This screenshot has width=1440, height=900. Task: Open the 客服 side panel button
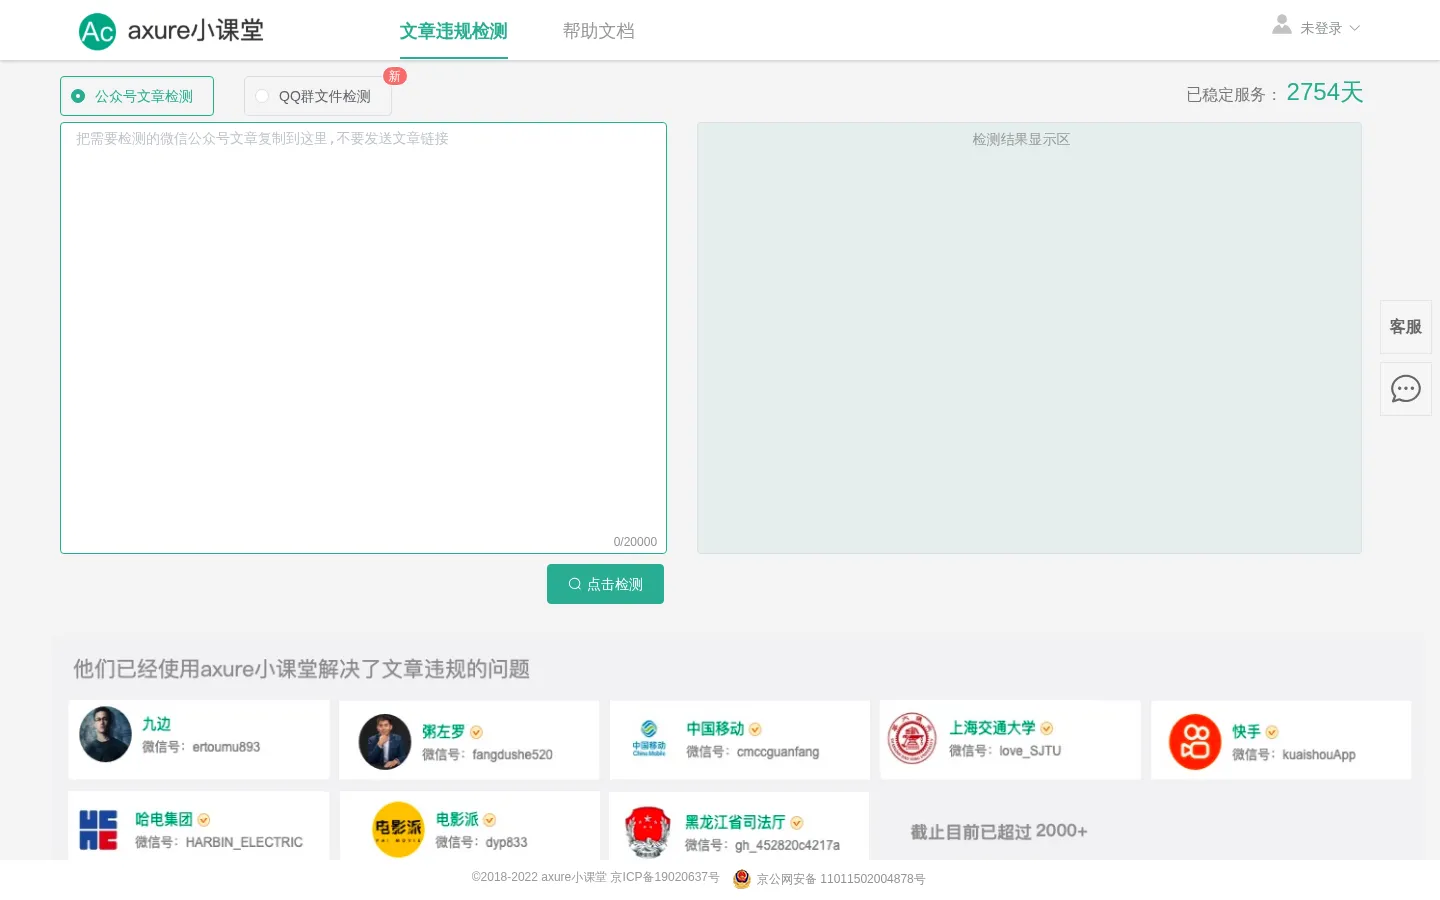pyautogui.click(x=1406, y=327)
